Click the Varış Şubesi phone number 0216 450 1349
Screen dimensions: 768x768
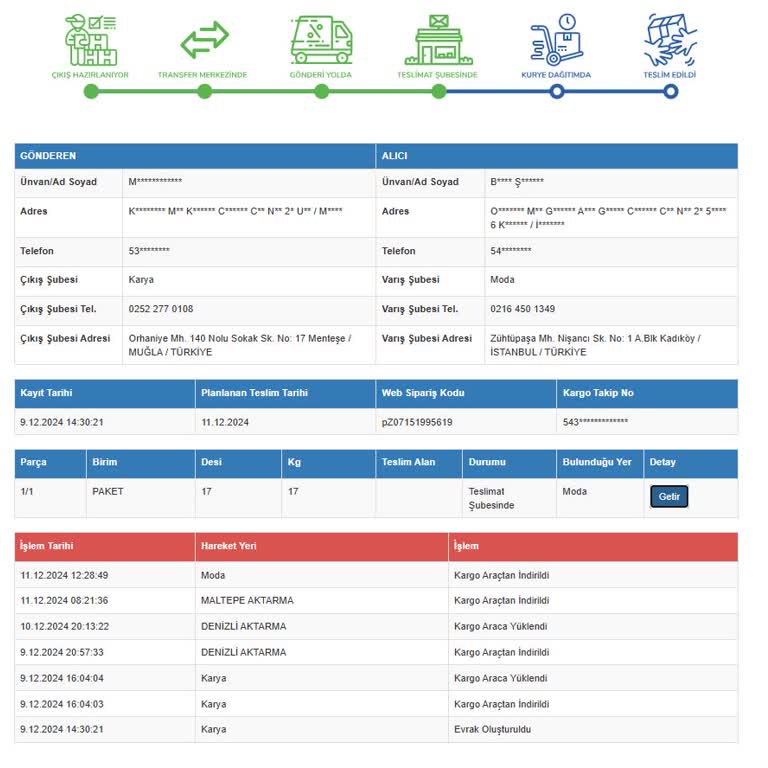523,309
